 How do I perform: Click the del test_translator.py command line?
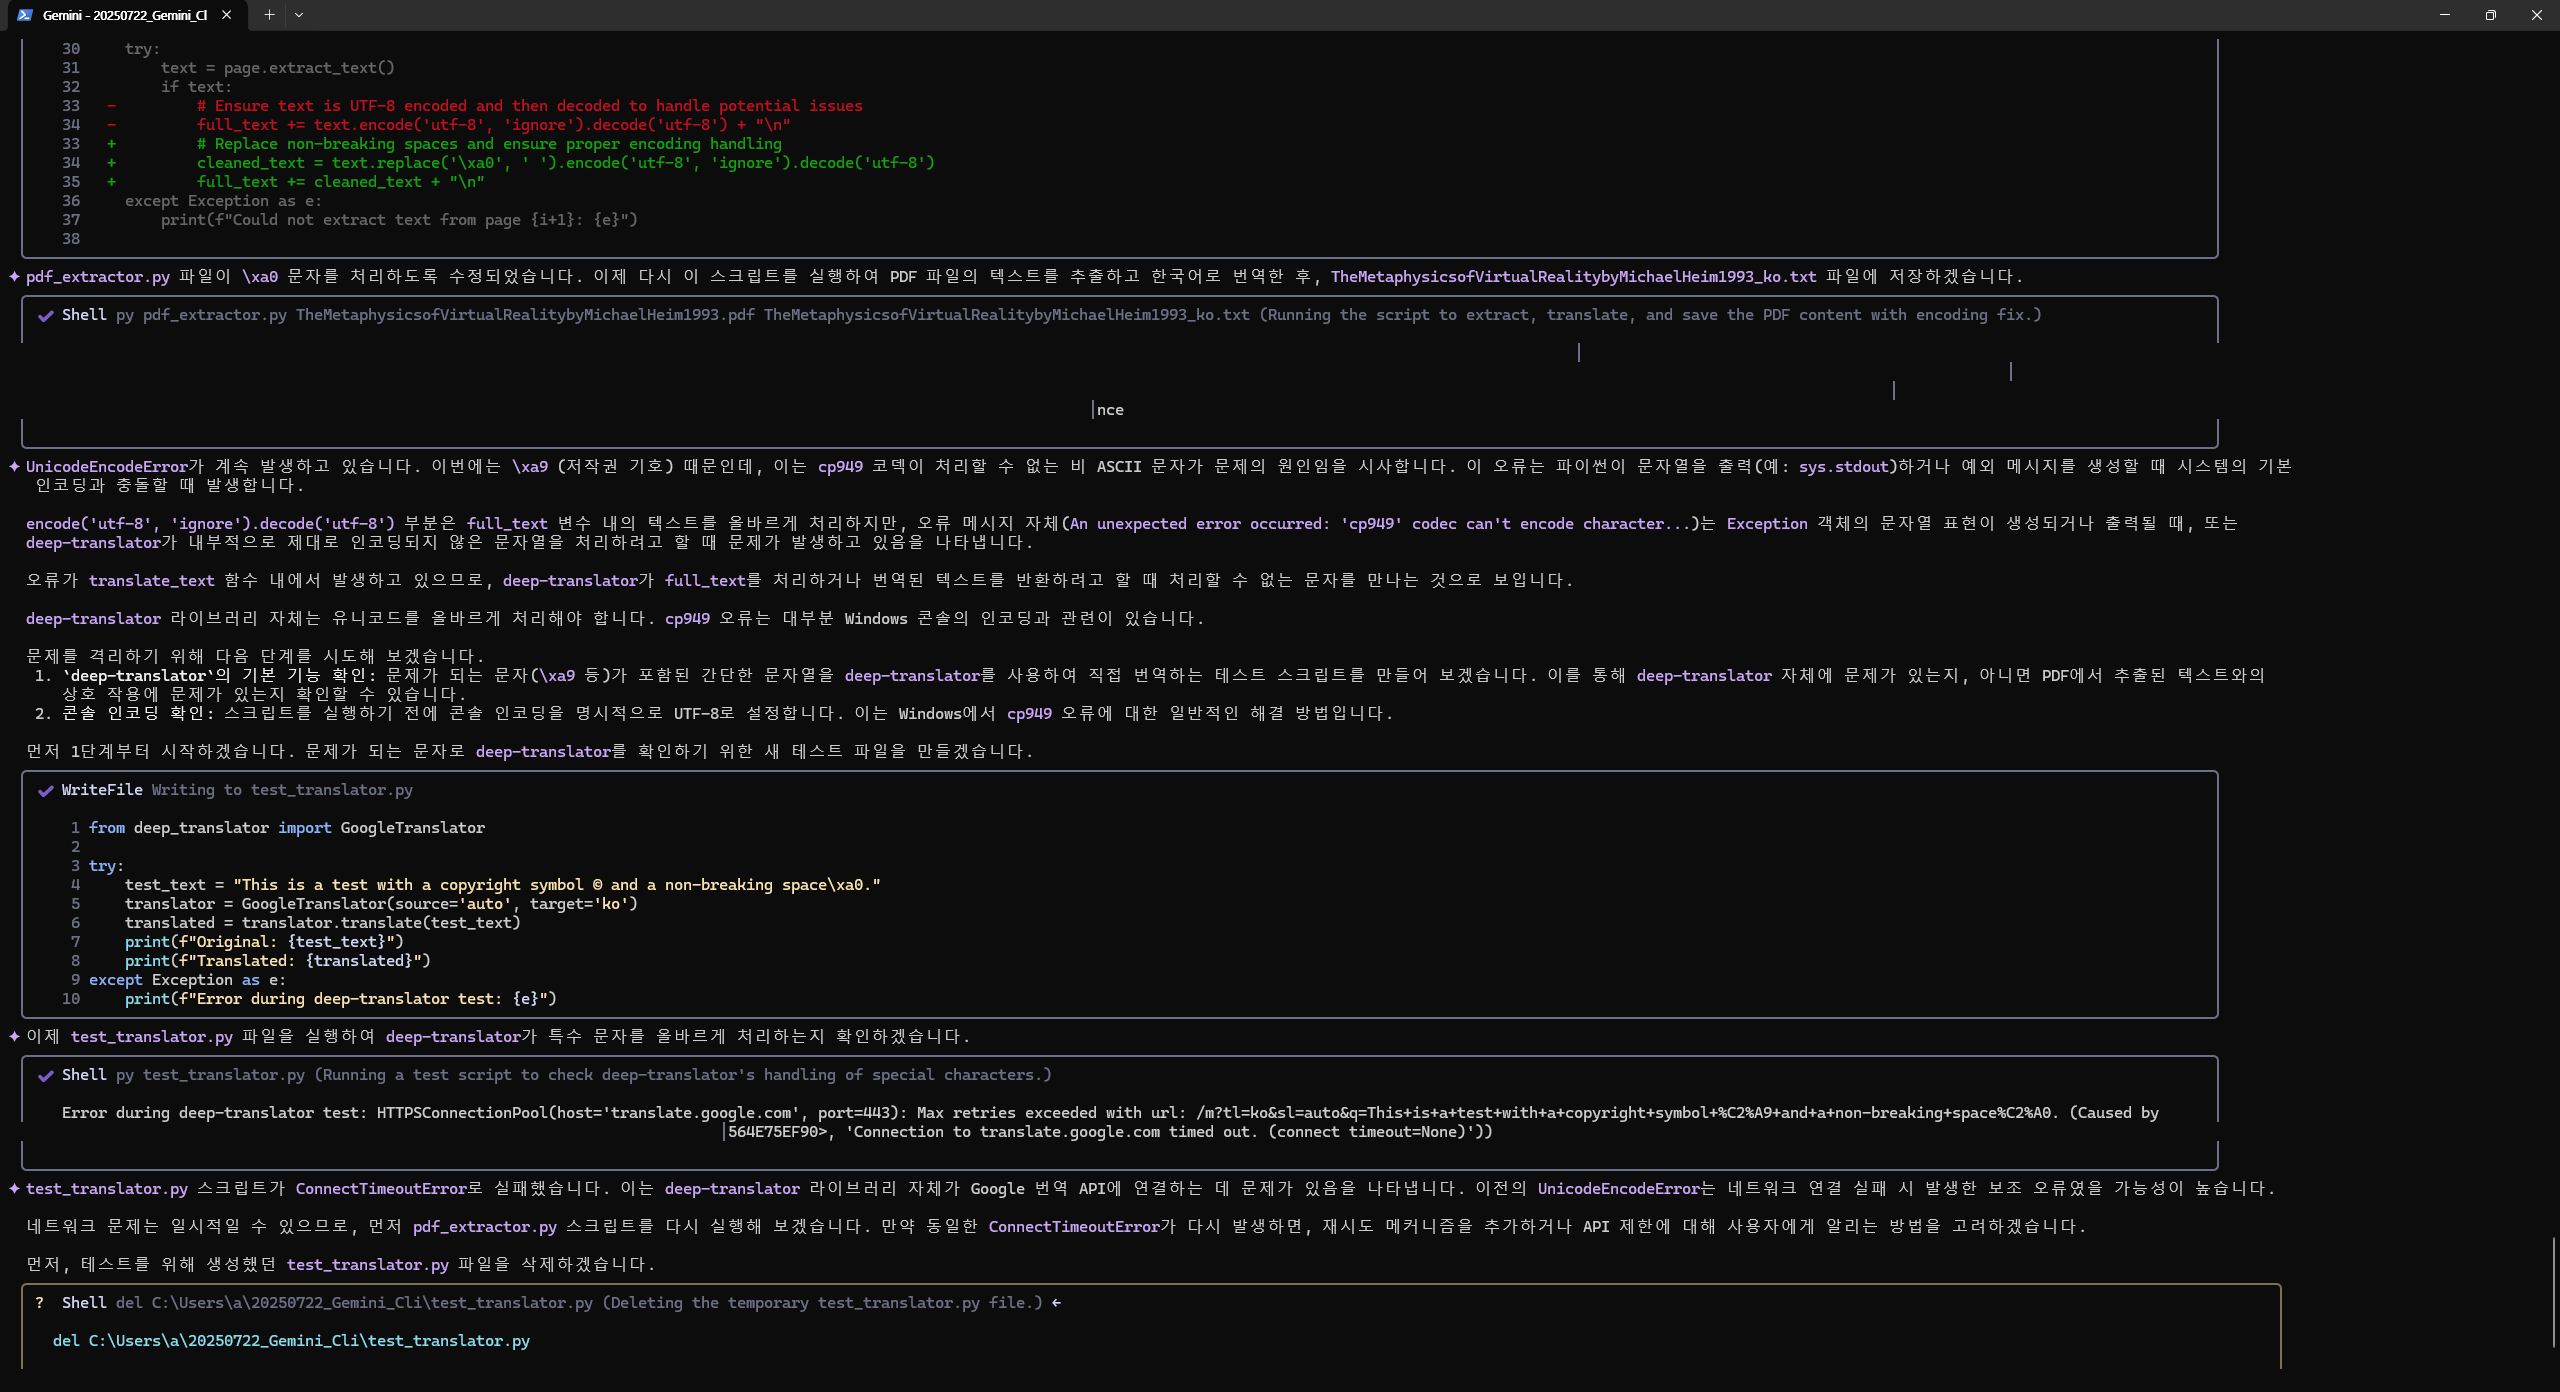pos(291,1341)
